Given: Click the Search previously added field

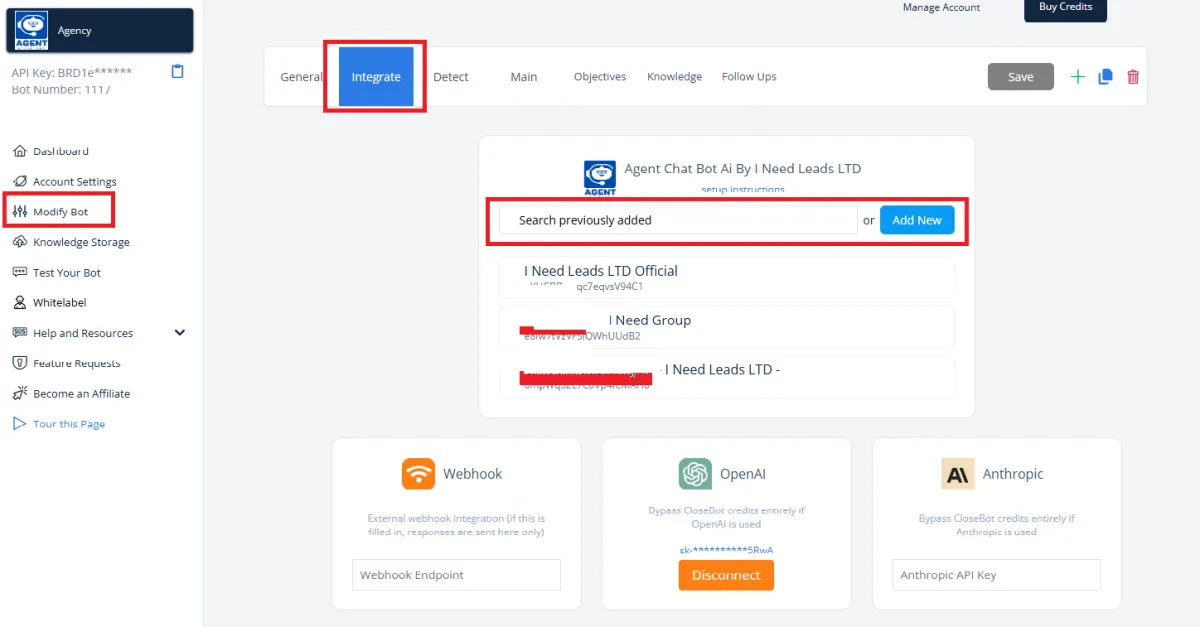Looking at the screenshot, I should (678, 220).
